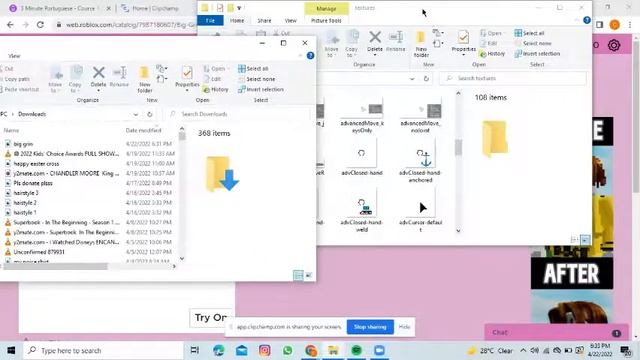Image resolution: width=640 pixels, height=360 pixels.
Task: Click the Try On button on Roblox page
Action: [x=211, y=318]
